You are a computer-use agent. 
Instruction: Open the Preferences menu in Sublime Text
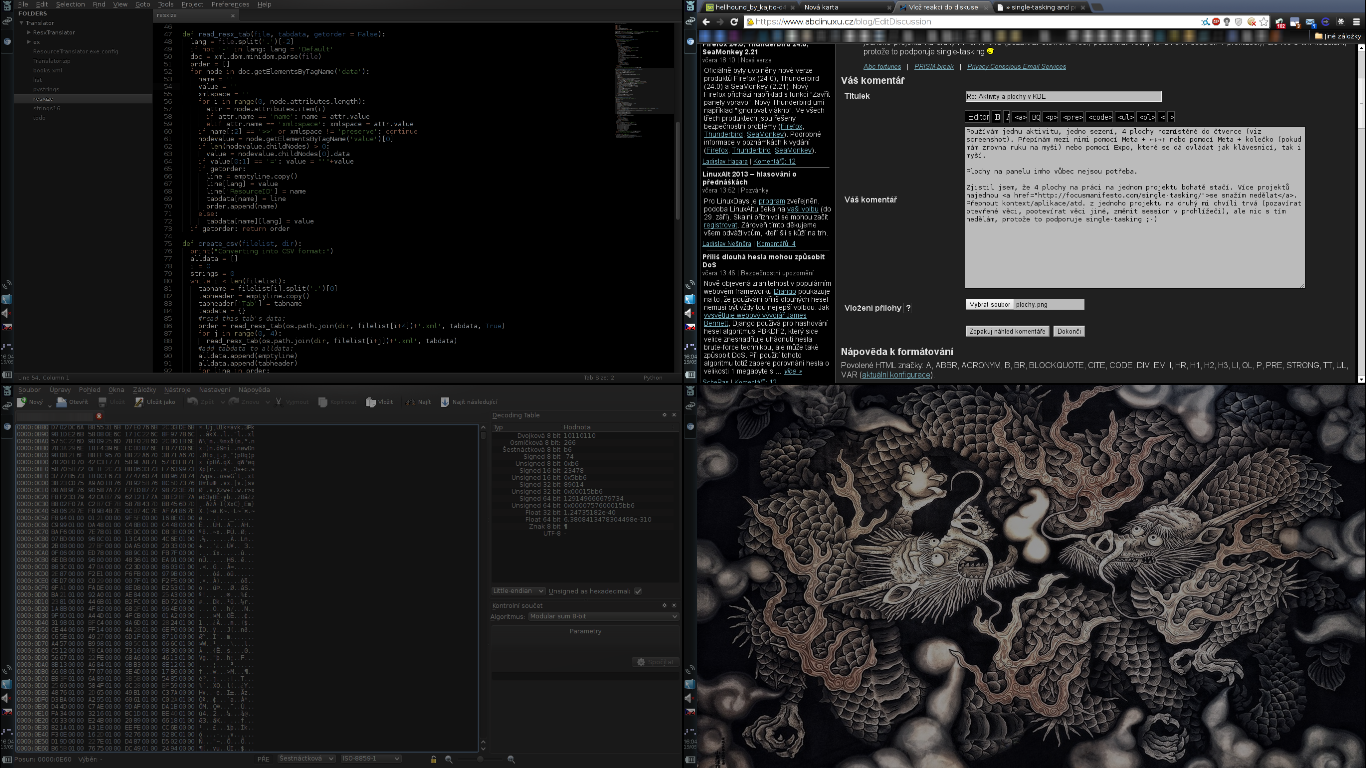[x=230, y=4]
